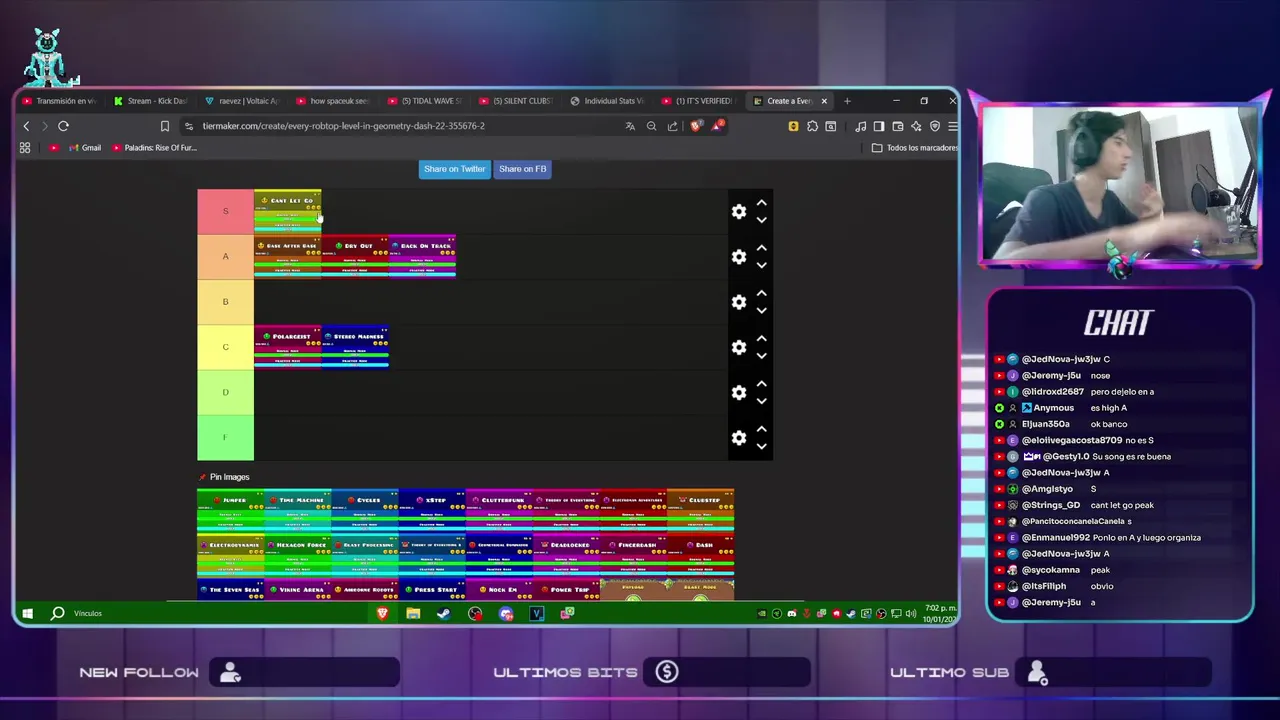Click the tiermaker URL address bar
The width and height of the screenshot is (1280, 720).
point(400,126)
